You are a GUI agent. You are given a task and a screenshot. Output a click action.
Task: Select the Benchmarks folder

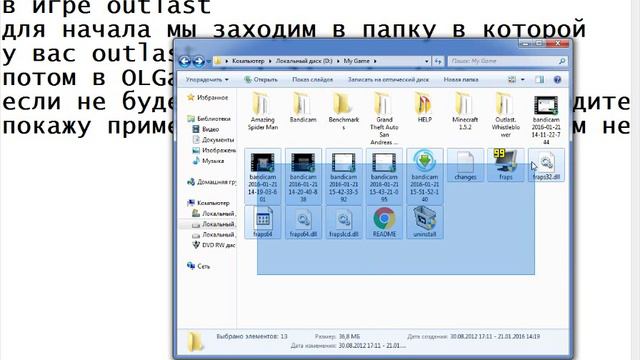343,112
